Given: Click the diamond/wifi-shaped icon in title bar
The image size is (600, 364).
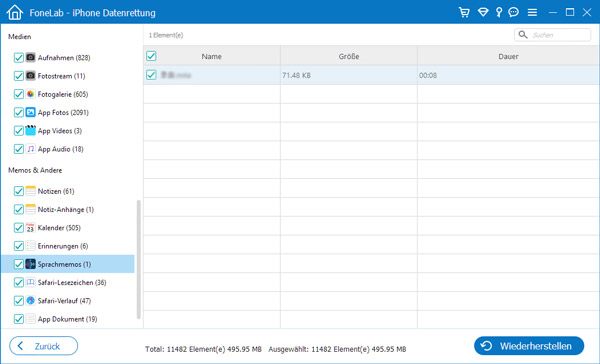Looking at the screenshot, I should pos(483,12).
